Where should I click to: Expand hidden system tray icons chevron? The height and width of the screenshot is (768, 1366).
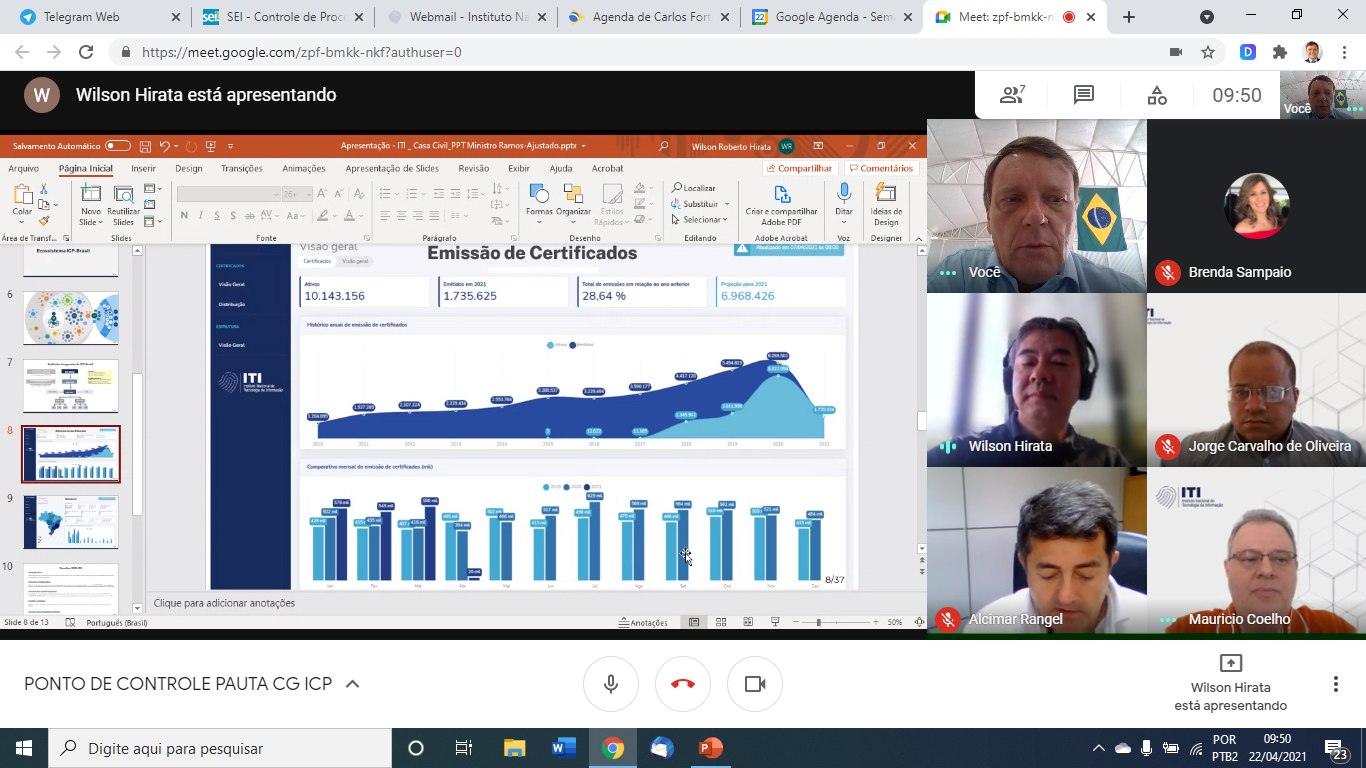point(1098,748)
